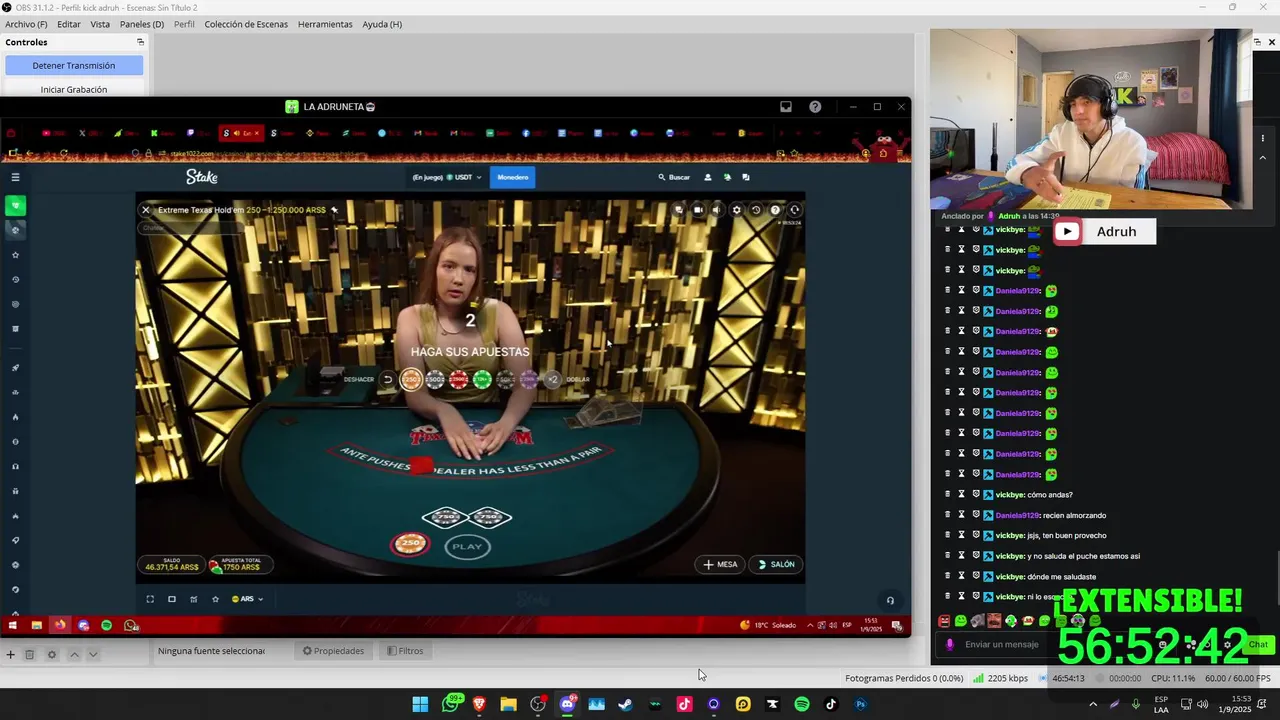The height and width of the screenshot is (720, 1280).
Task: Open Windows Start button
Action: [x=420, y=704]
